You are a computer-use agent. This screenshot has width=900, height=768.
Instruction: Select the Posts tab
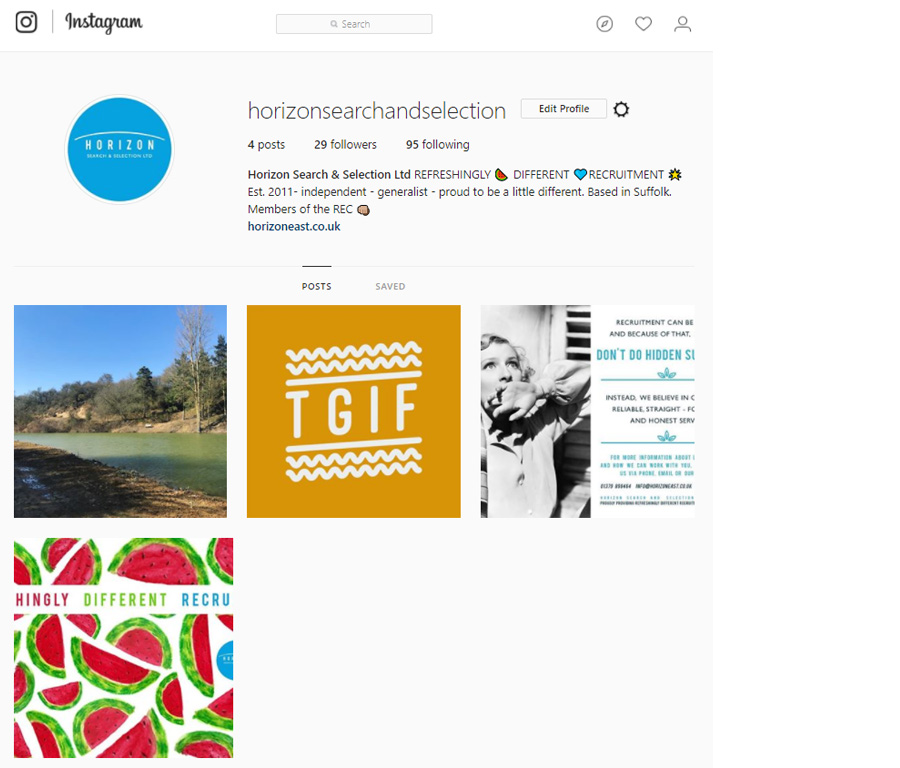[x=317, y=286]
